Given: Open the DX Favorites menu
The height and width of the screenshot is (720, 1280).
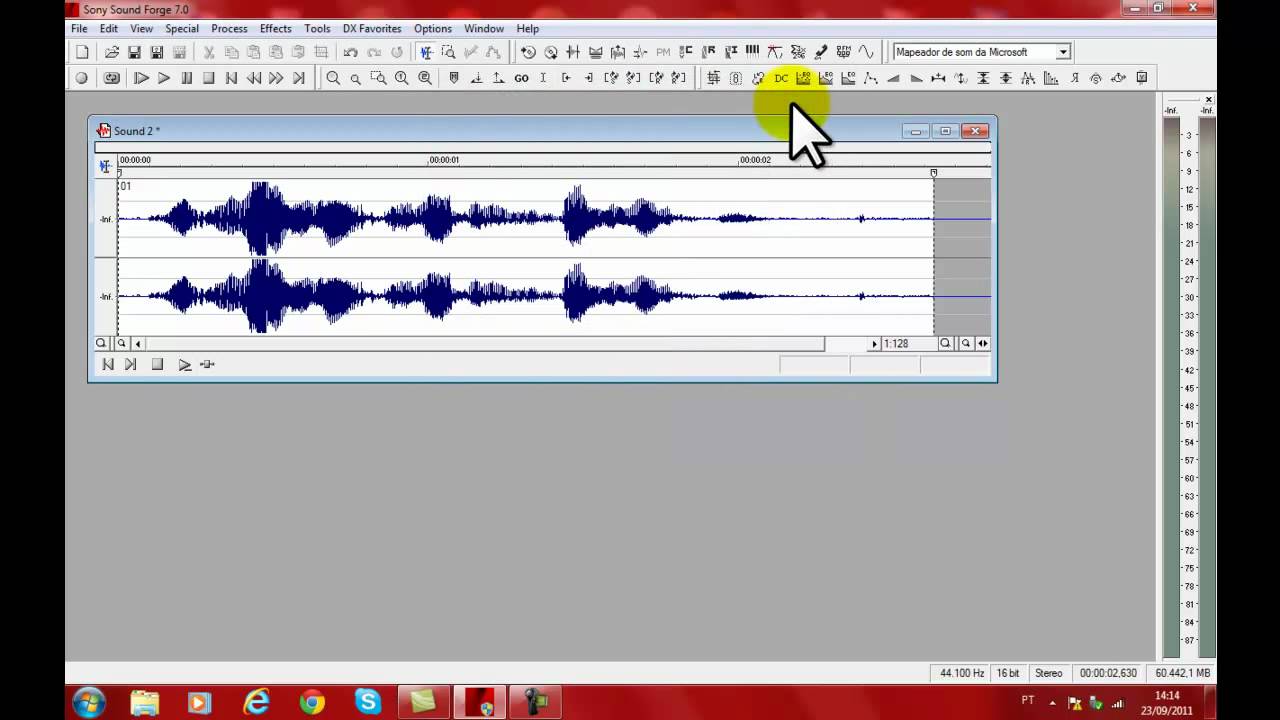Looking at the screenshot, I should coord(372,29).
